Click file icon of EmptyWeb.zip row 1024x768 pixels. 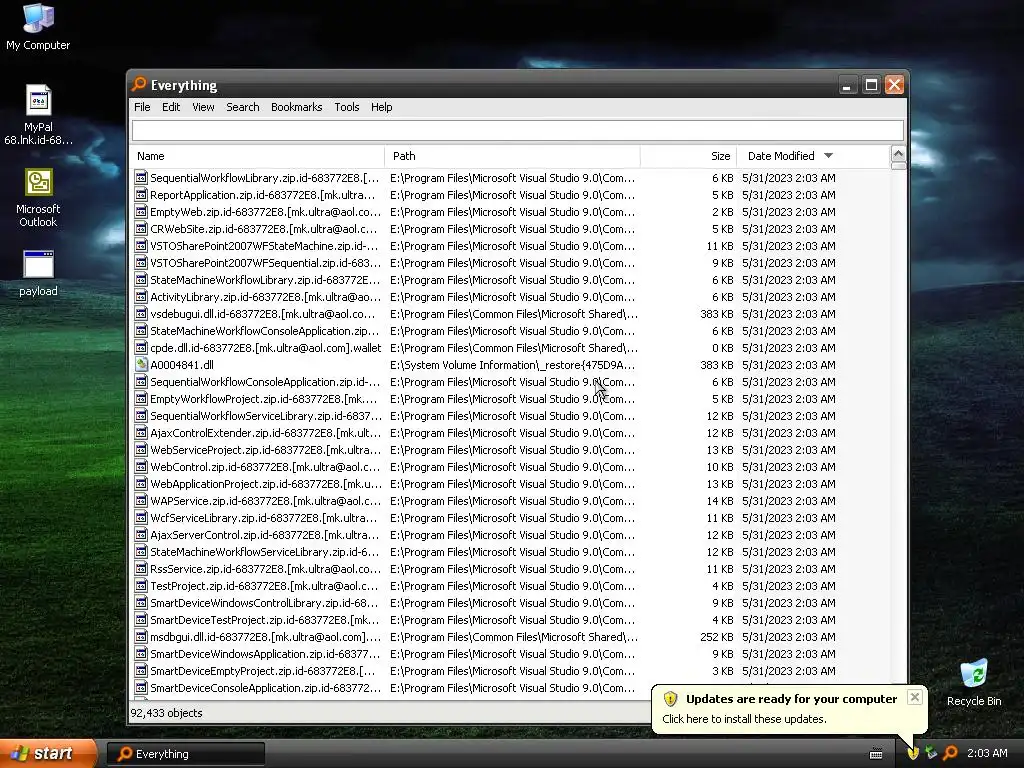[x=141, y=212]
